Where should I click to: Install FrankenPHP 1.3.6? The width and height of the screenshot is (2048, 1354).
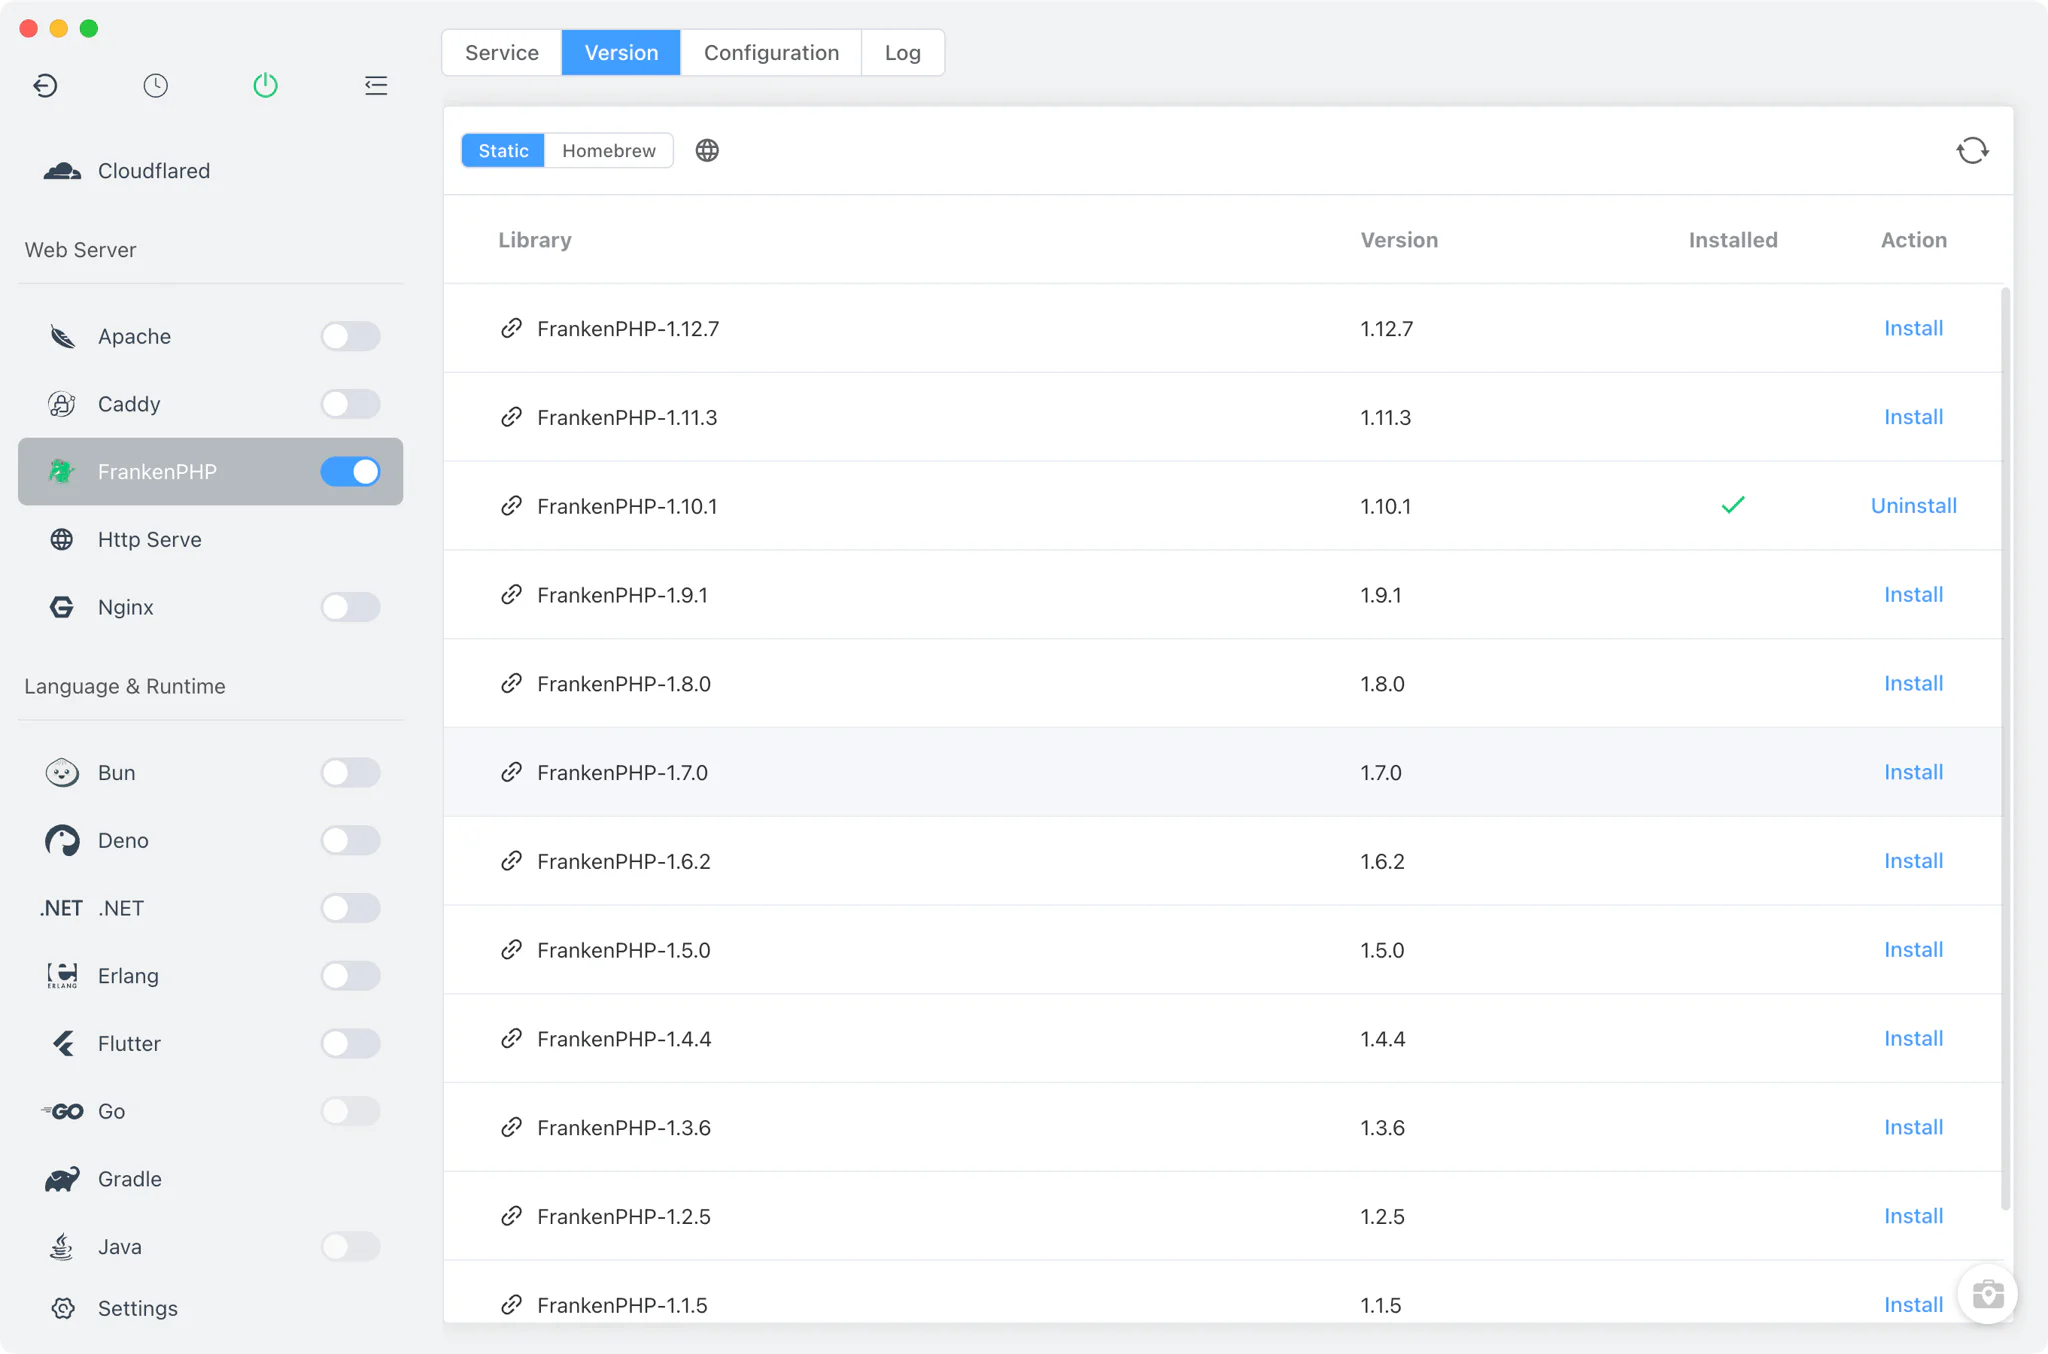(x=1913, y=1128)
